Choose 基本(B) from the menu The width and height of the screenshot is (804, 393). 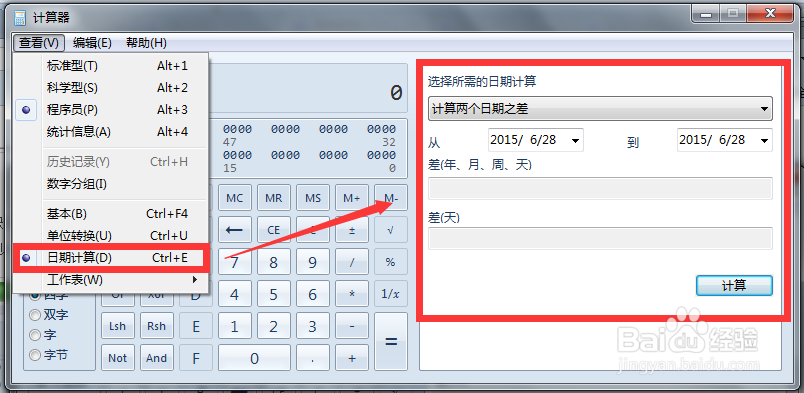(110, 213)
